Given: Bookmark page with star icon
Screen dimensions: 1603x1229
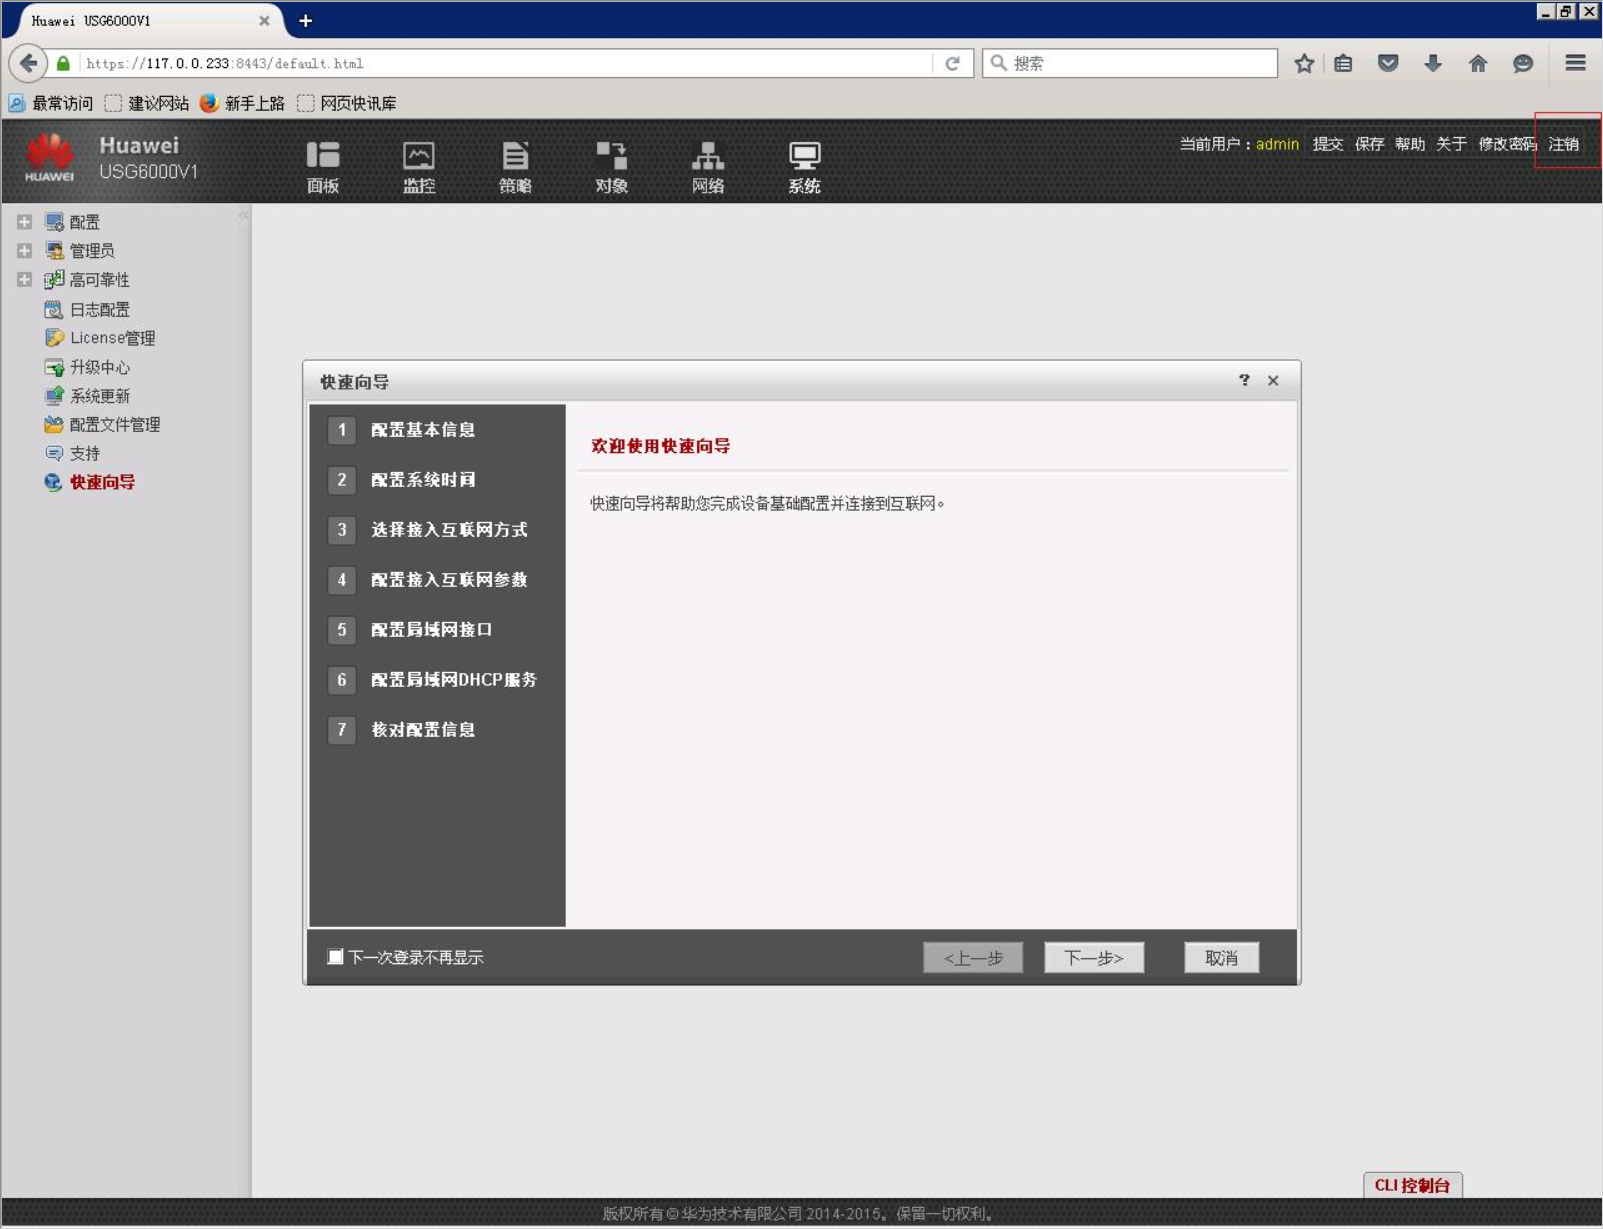Looking at the screenshot, I should pyautogui.click(x=1304, y=63).
